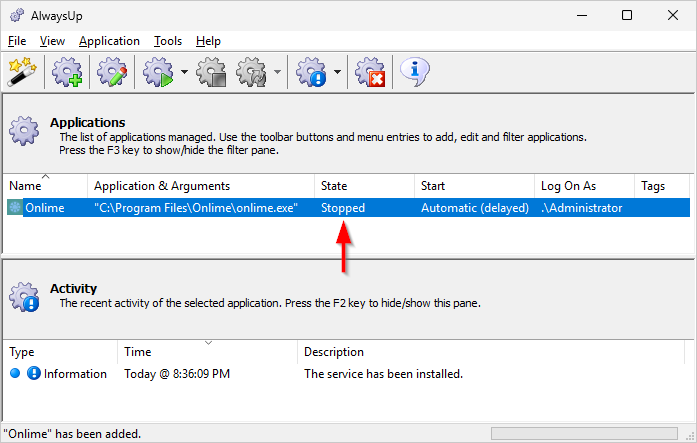Sort activity by Time column header
Screen dimensions: 697x443
[x=208, y=352]
